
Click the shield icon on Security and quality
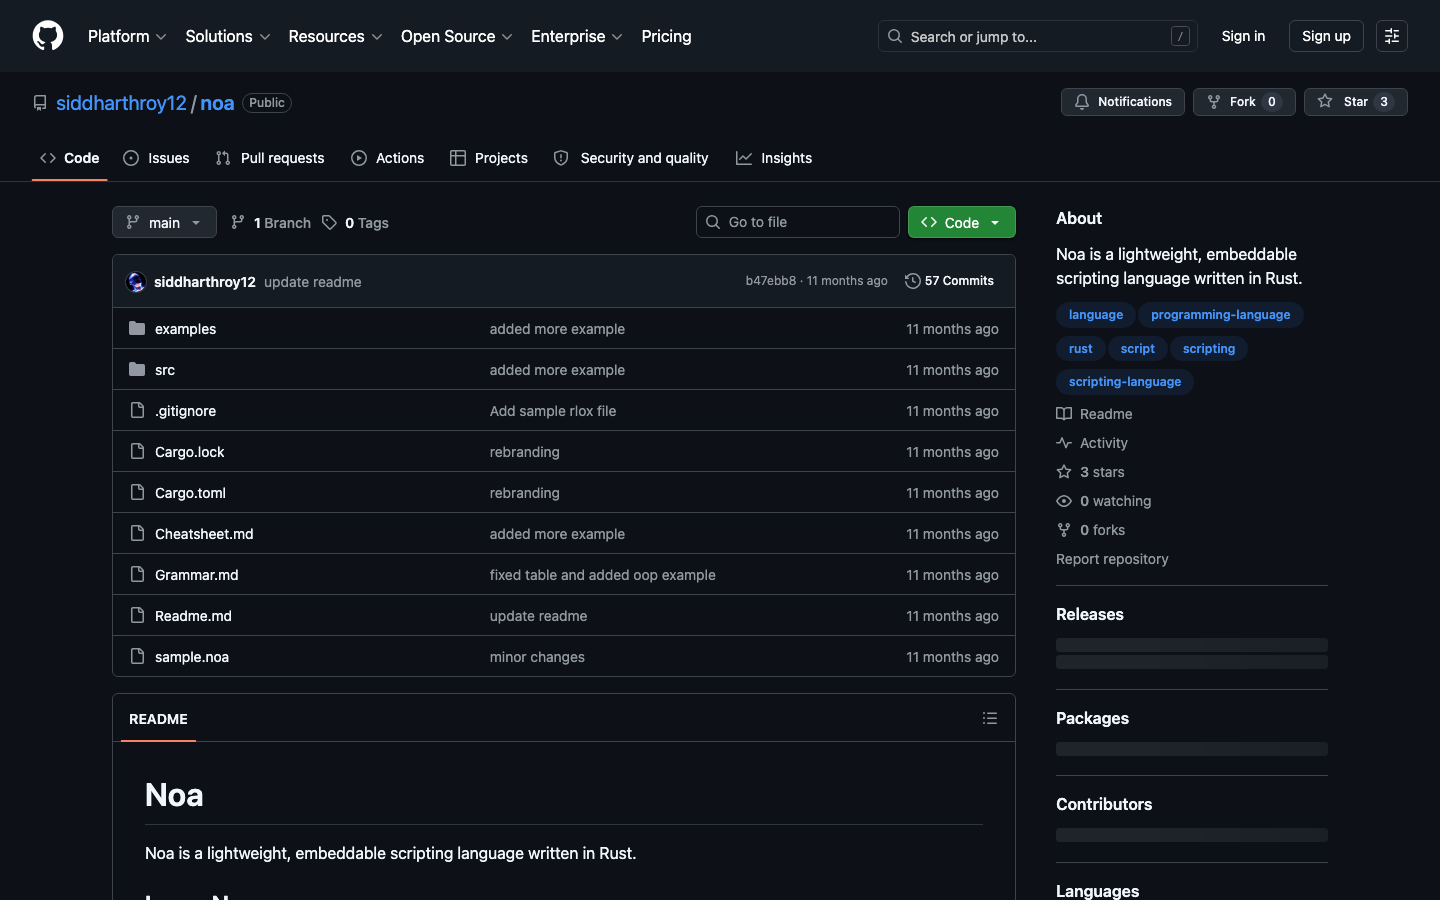pos(561,158)
